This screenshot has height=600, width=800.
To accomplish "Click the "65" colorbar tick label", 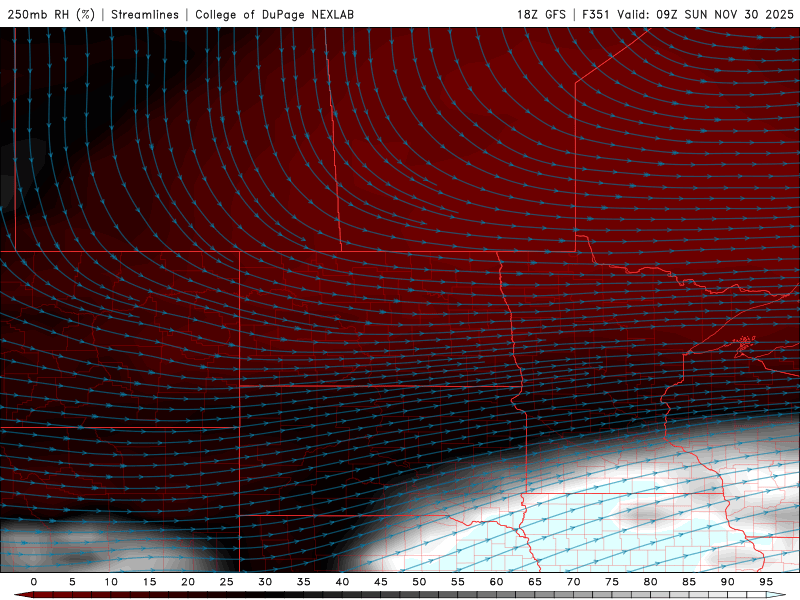I will 535,582.
